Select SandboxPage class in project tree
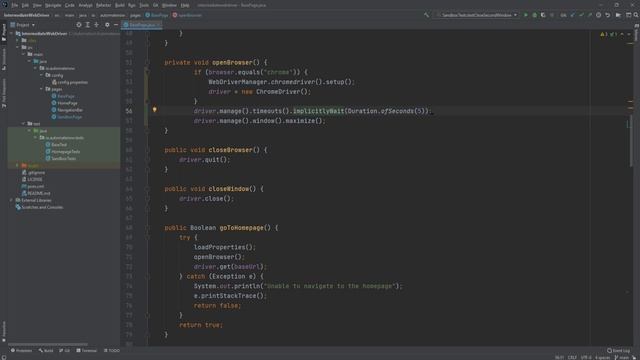 (x=67, y=117)
